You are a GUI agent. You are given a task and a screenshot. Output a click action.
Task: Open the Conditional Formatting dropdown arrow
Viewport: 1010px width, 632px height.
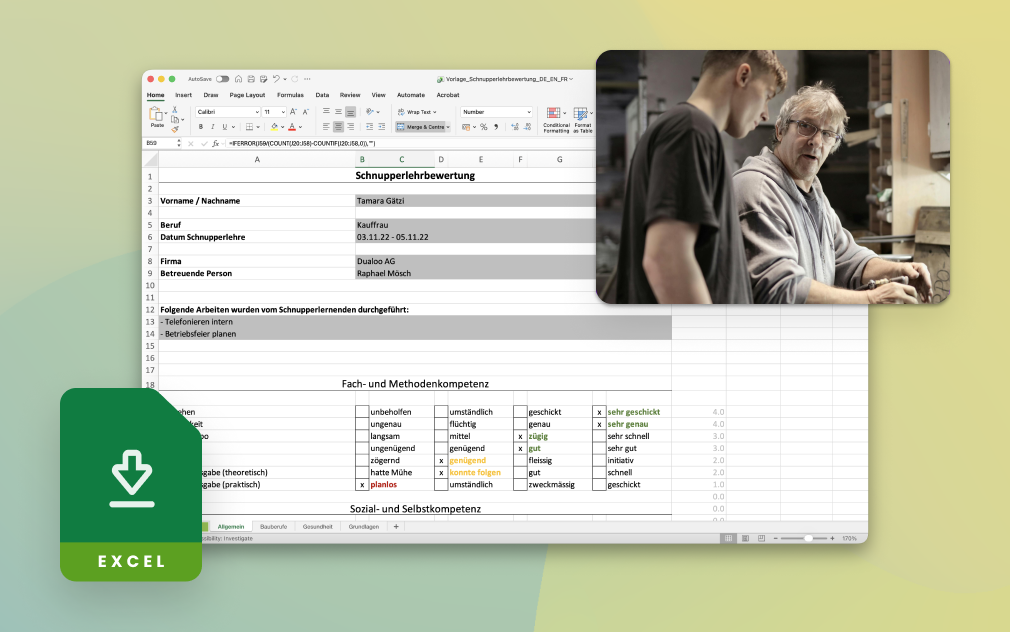pos(565,113)
